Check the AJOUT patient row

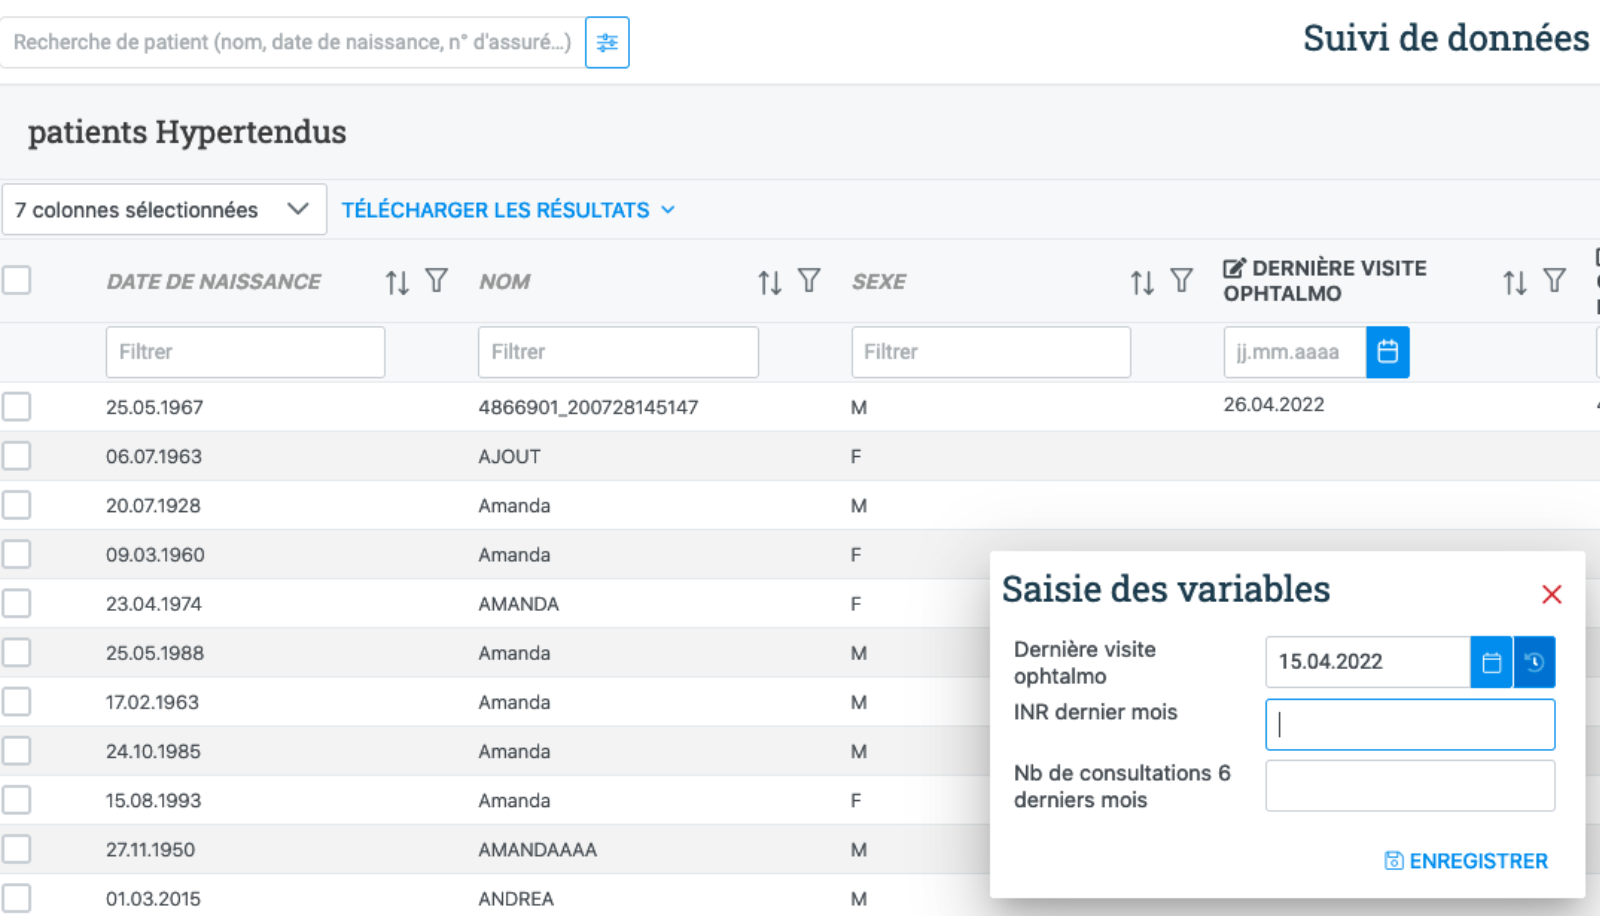(x=16, y=456)
